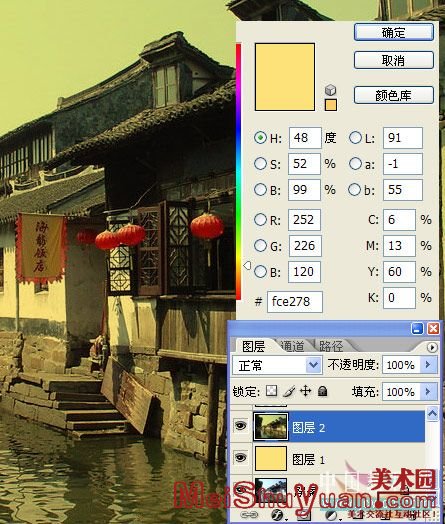
Task: Click the C cyan field showing 6
Action: pos(400,220)
